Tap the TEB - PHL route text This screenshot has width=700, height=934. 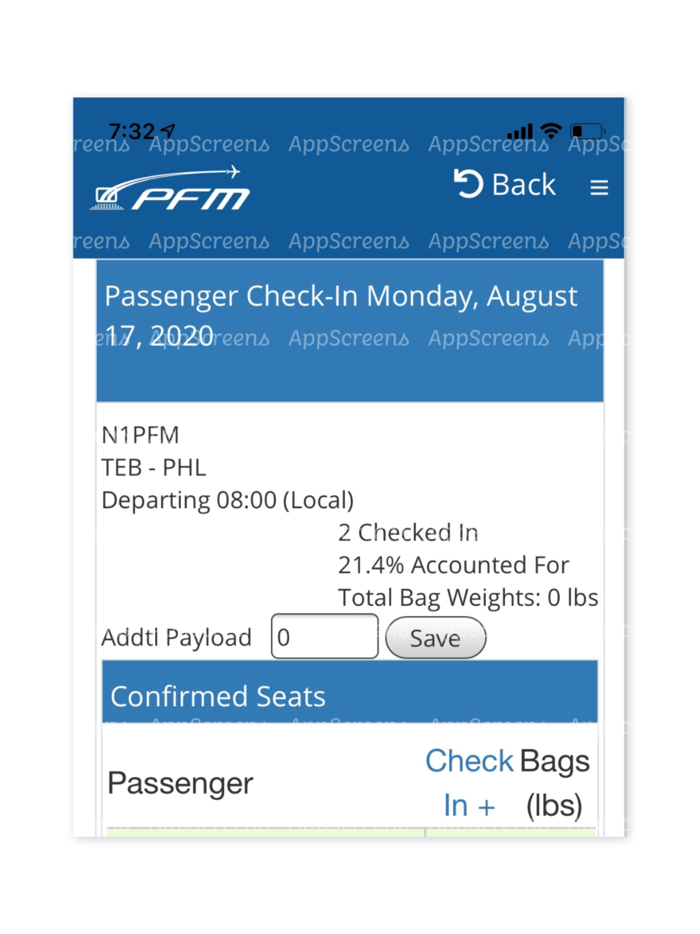pos(153,467)
